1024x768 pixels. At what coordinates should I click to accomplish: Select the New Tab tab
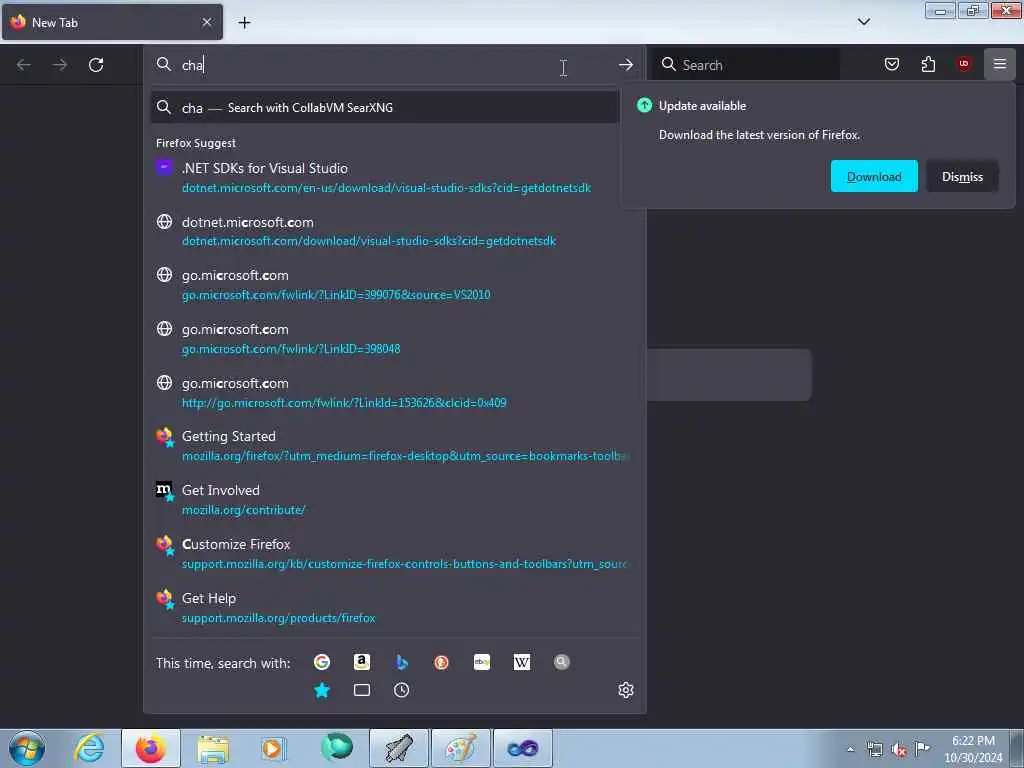112,22
